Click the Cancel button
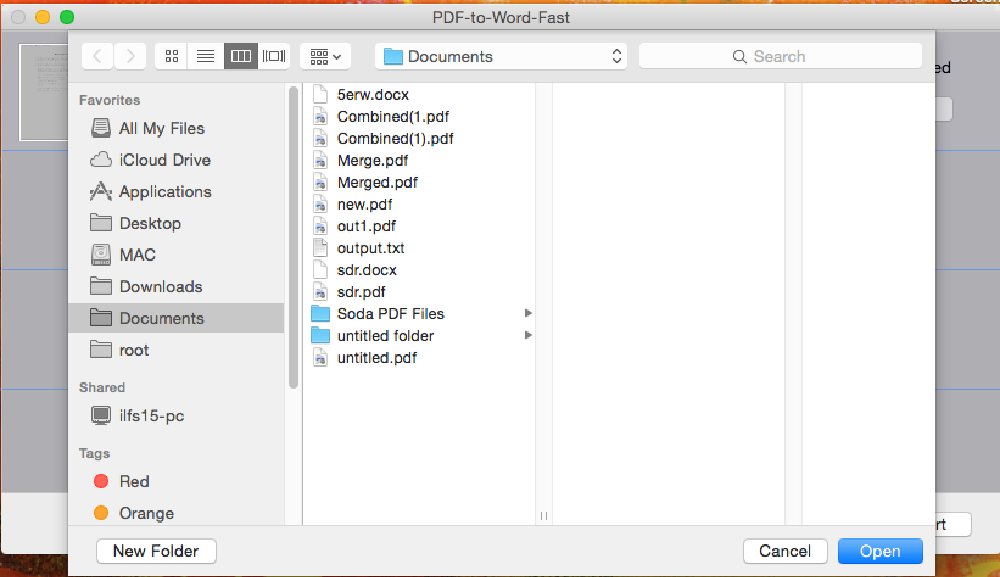1000x577 pixels. coord(785,551)
